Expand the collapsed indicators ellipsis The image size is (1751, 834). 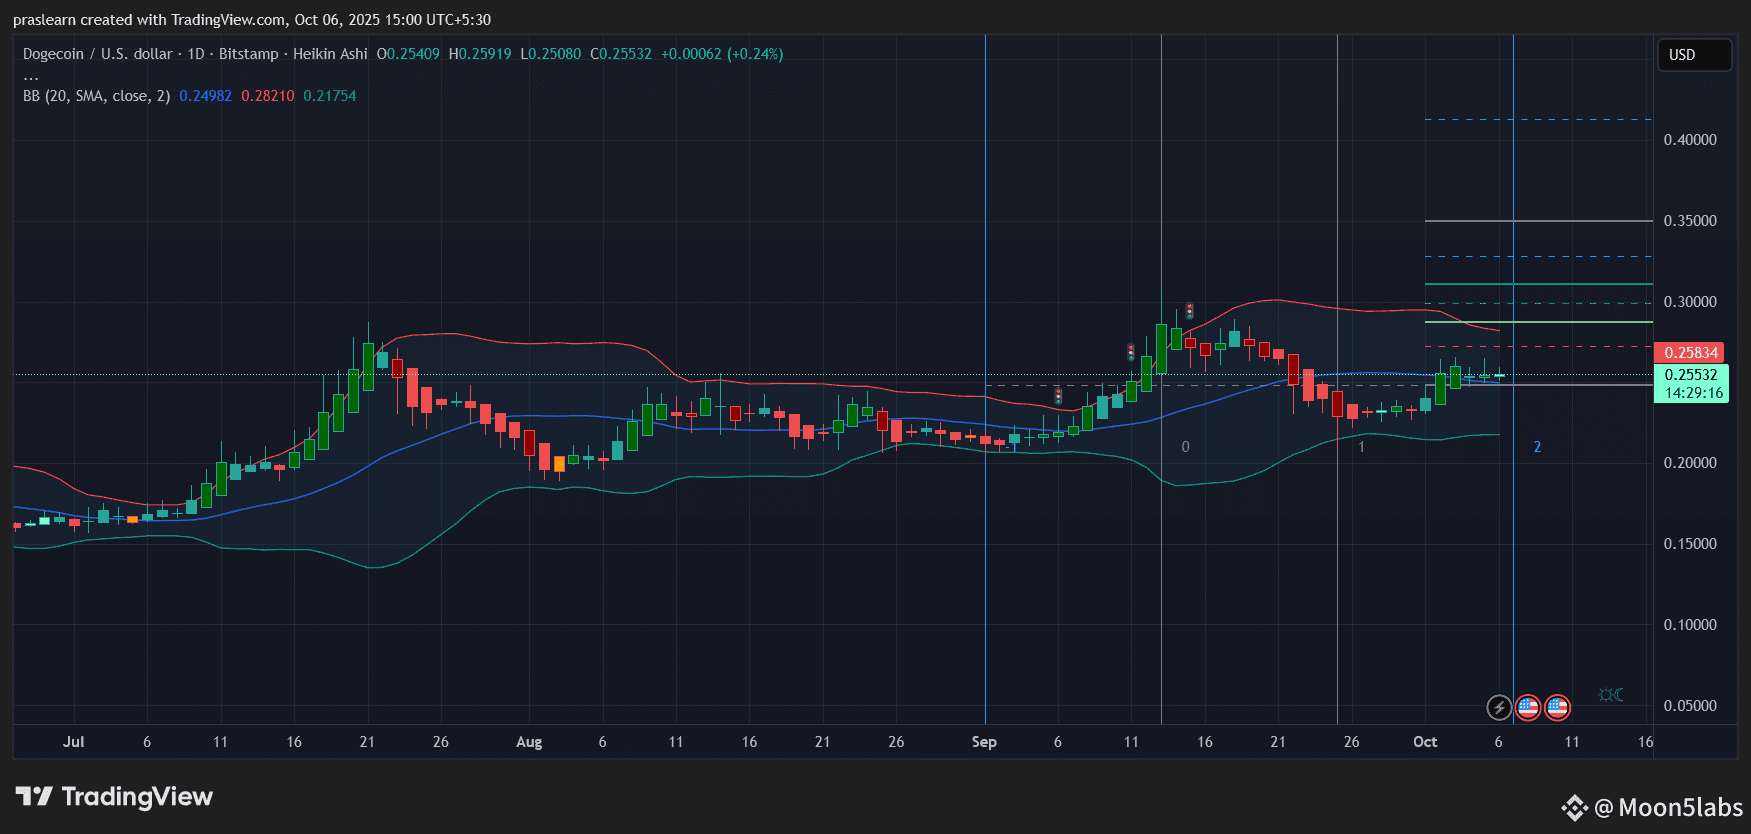(x=31, y=76)
